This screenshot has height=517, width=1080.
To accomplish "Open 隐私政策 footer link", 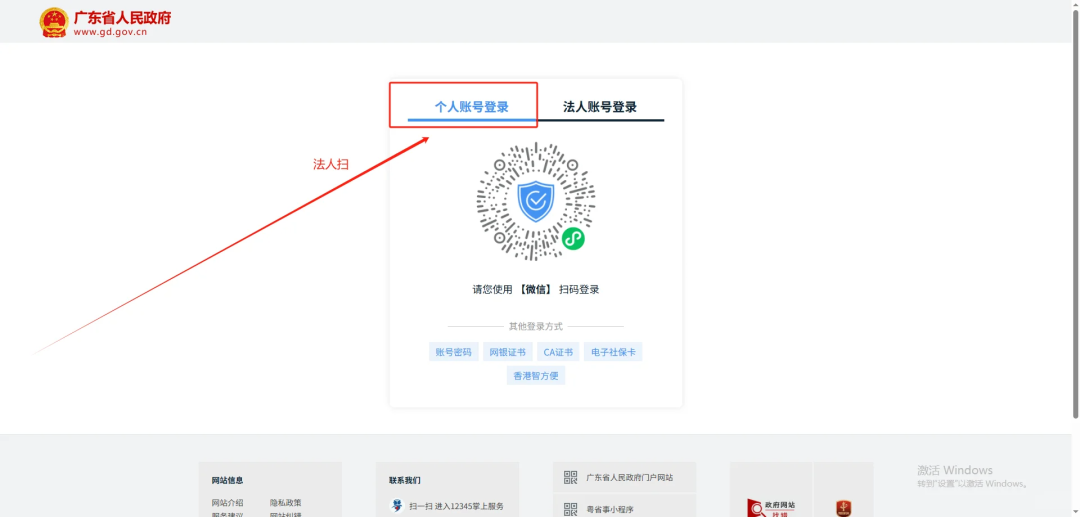I will (286, 503).
